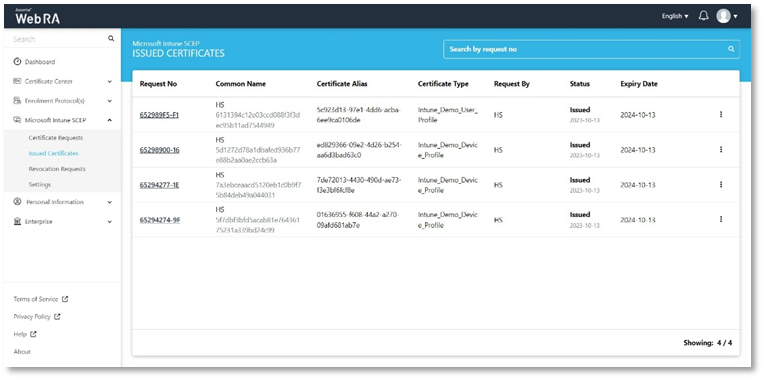Open three-dot menu for request 65298900-16

[721, 150]
